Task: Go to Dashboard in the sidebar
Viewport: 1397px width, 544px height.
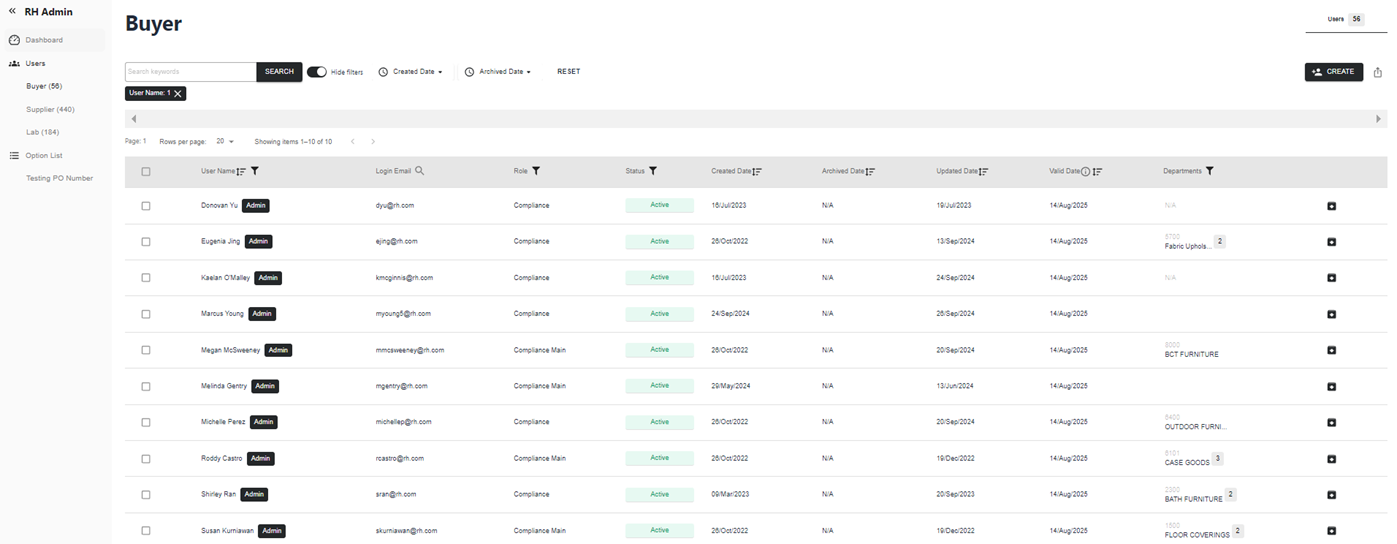Action: (x=44, y=40)
